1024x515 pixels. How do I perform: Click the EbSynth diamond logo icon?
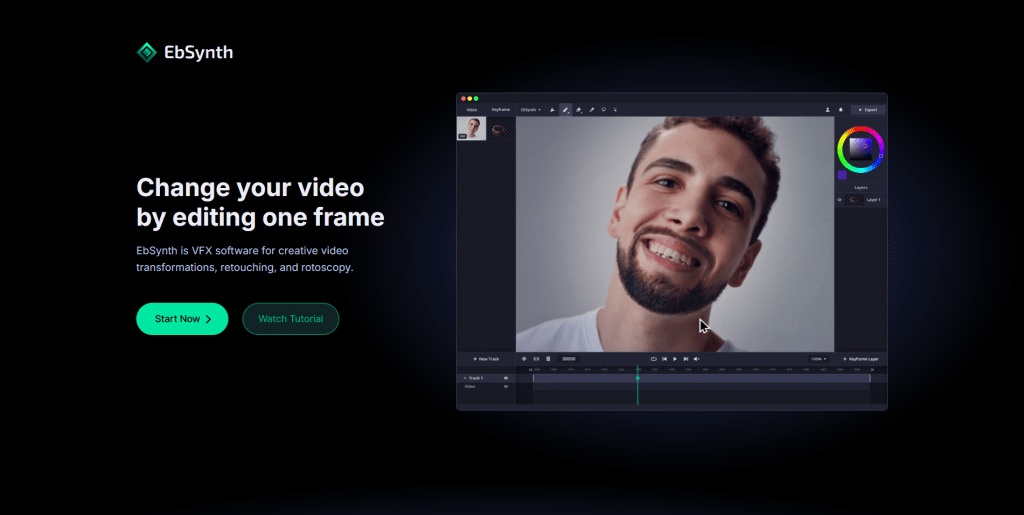point(146,52)
